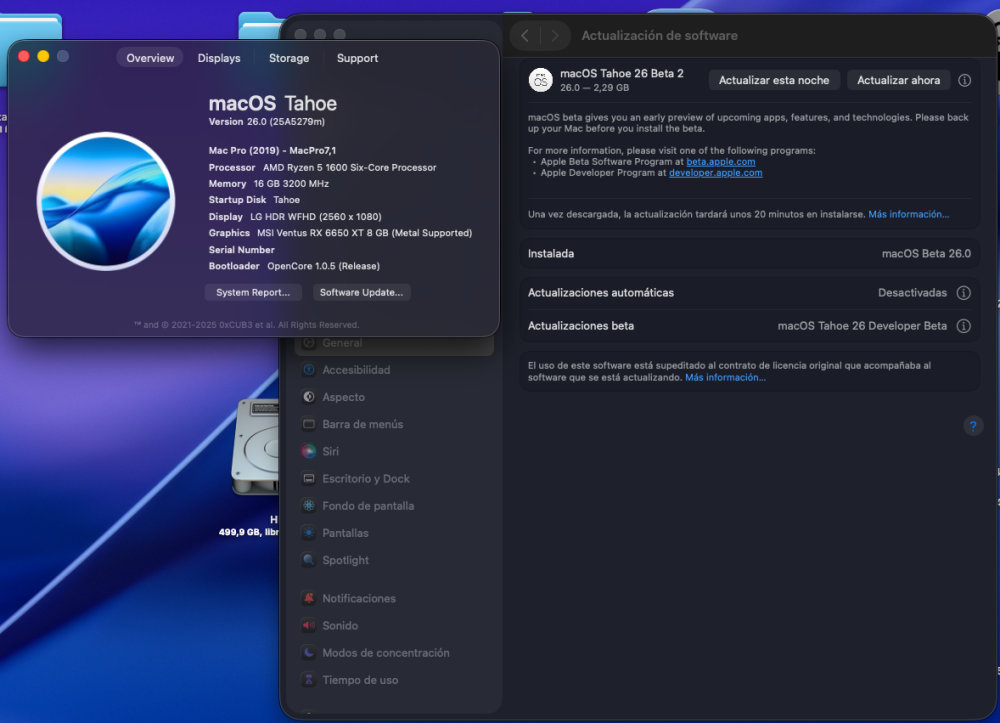Click the Modos de concentración moon icon
Viewport: 1000px width, 723px height.
tap(309, 653)
